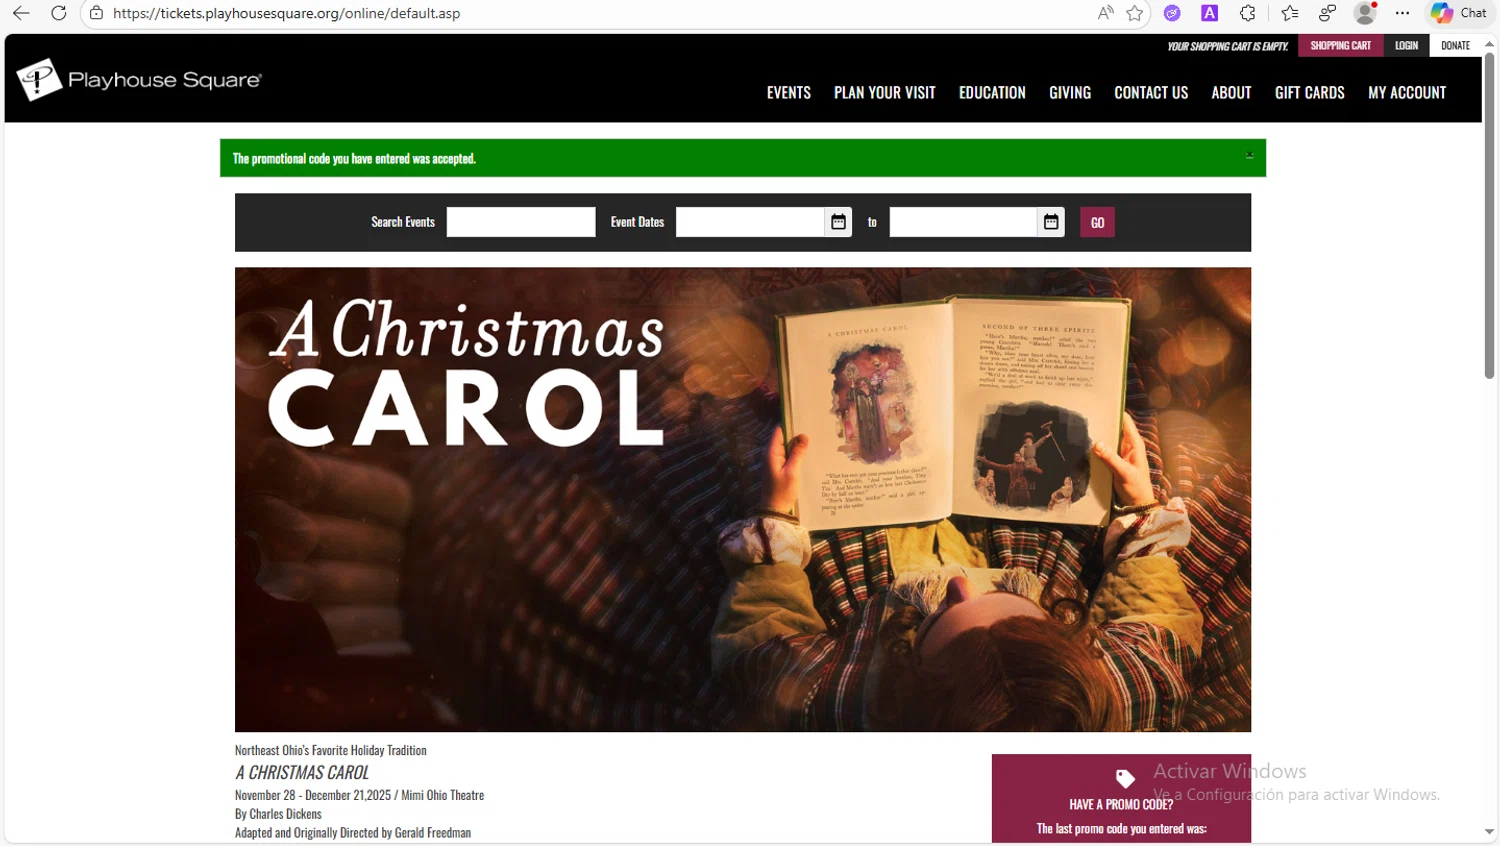The height and width of the screenshot is (846, 1500).
Task: Go back with the browser back arrow
Action: [21, 13]
